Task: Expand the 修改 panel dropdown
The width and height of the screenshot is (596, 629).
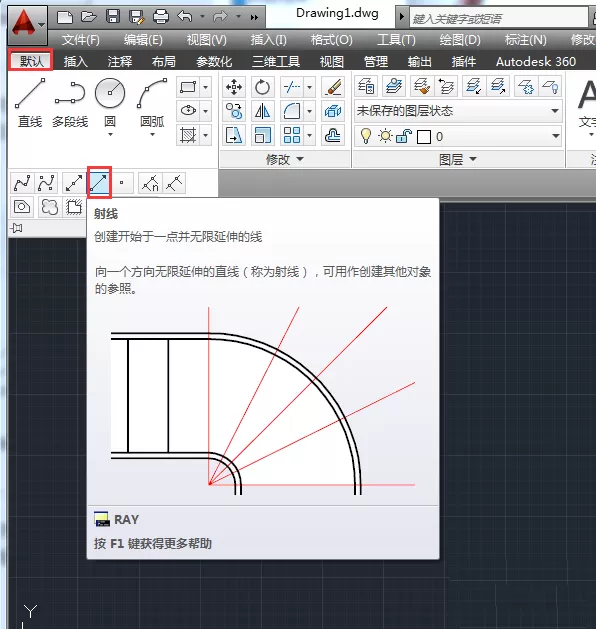Action: click(285, 160)
